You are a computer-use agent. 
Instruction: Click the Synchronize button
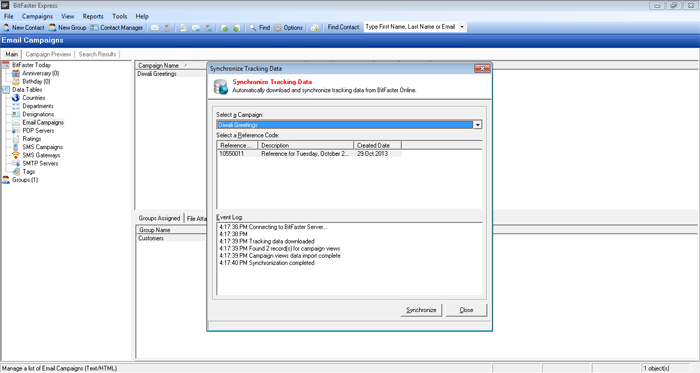421,310
